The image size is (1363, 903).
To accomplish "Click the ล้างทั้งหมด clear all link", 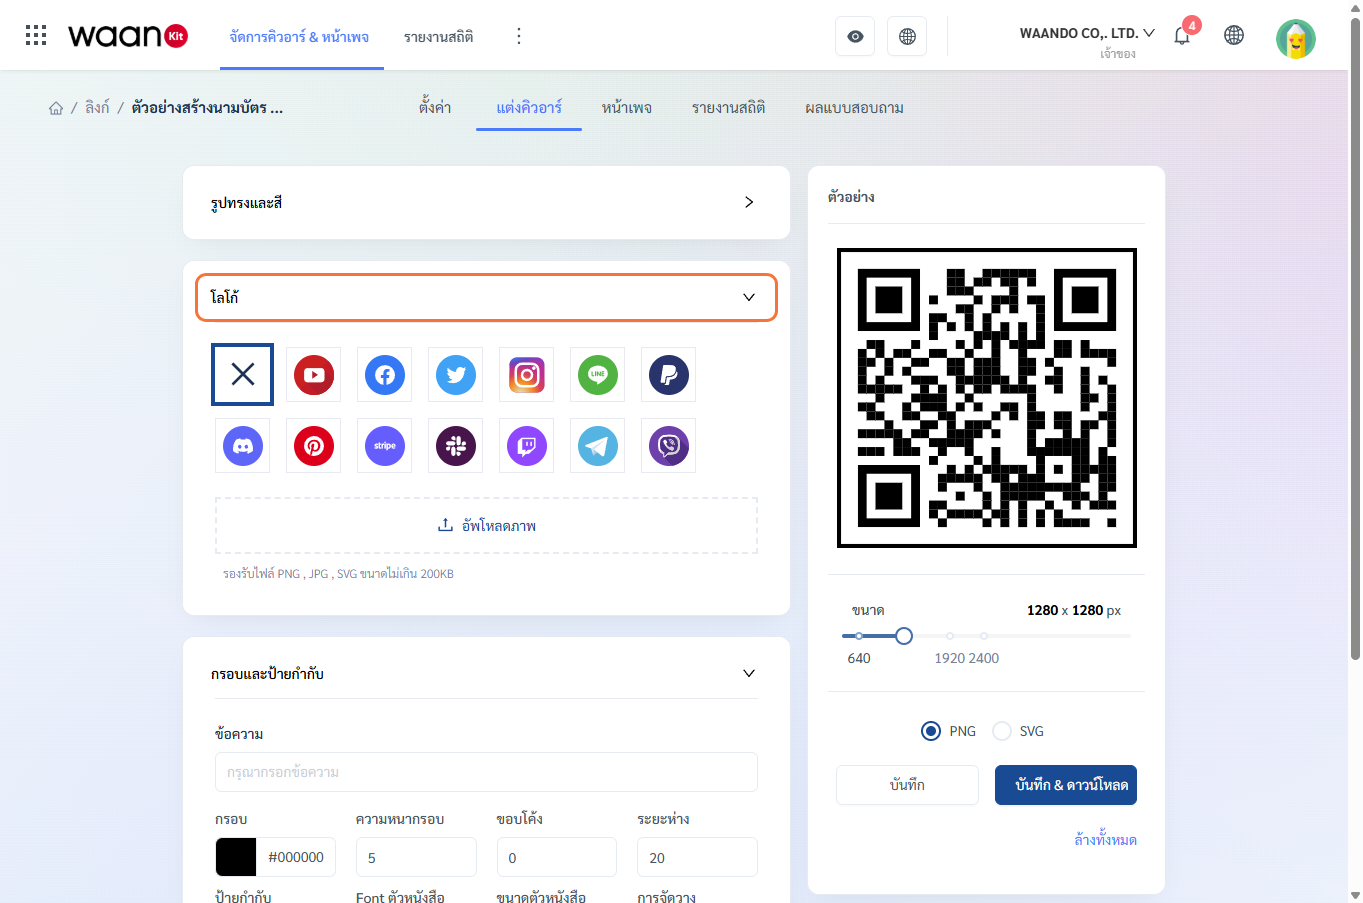I will pyautogui.click(x=1105, y=839).
